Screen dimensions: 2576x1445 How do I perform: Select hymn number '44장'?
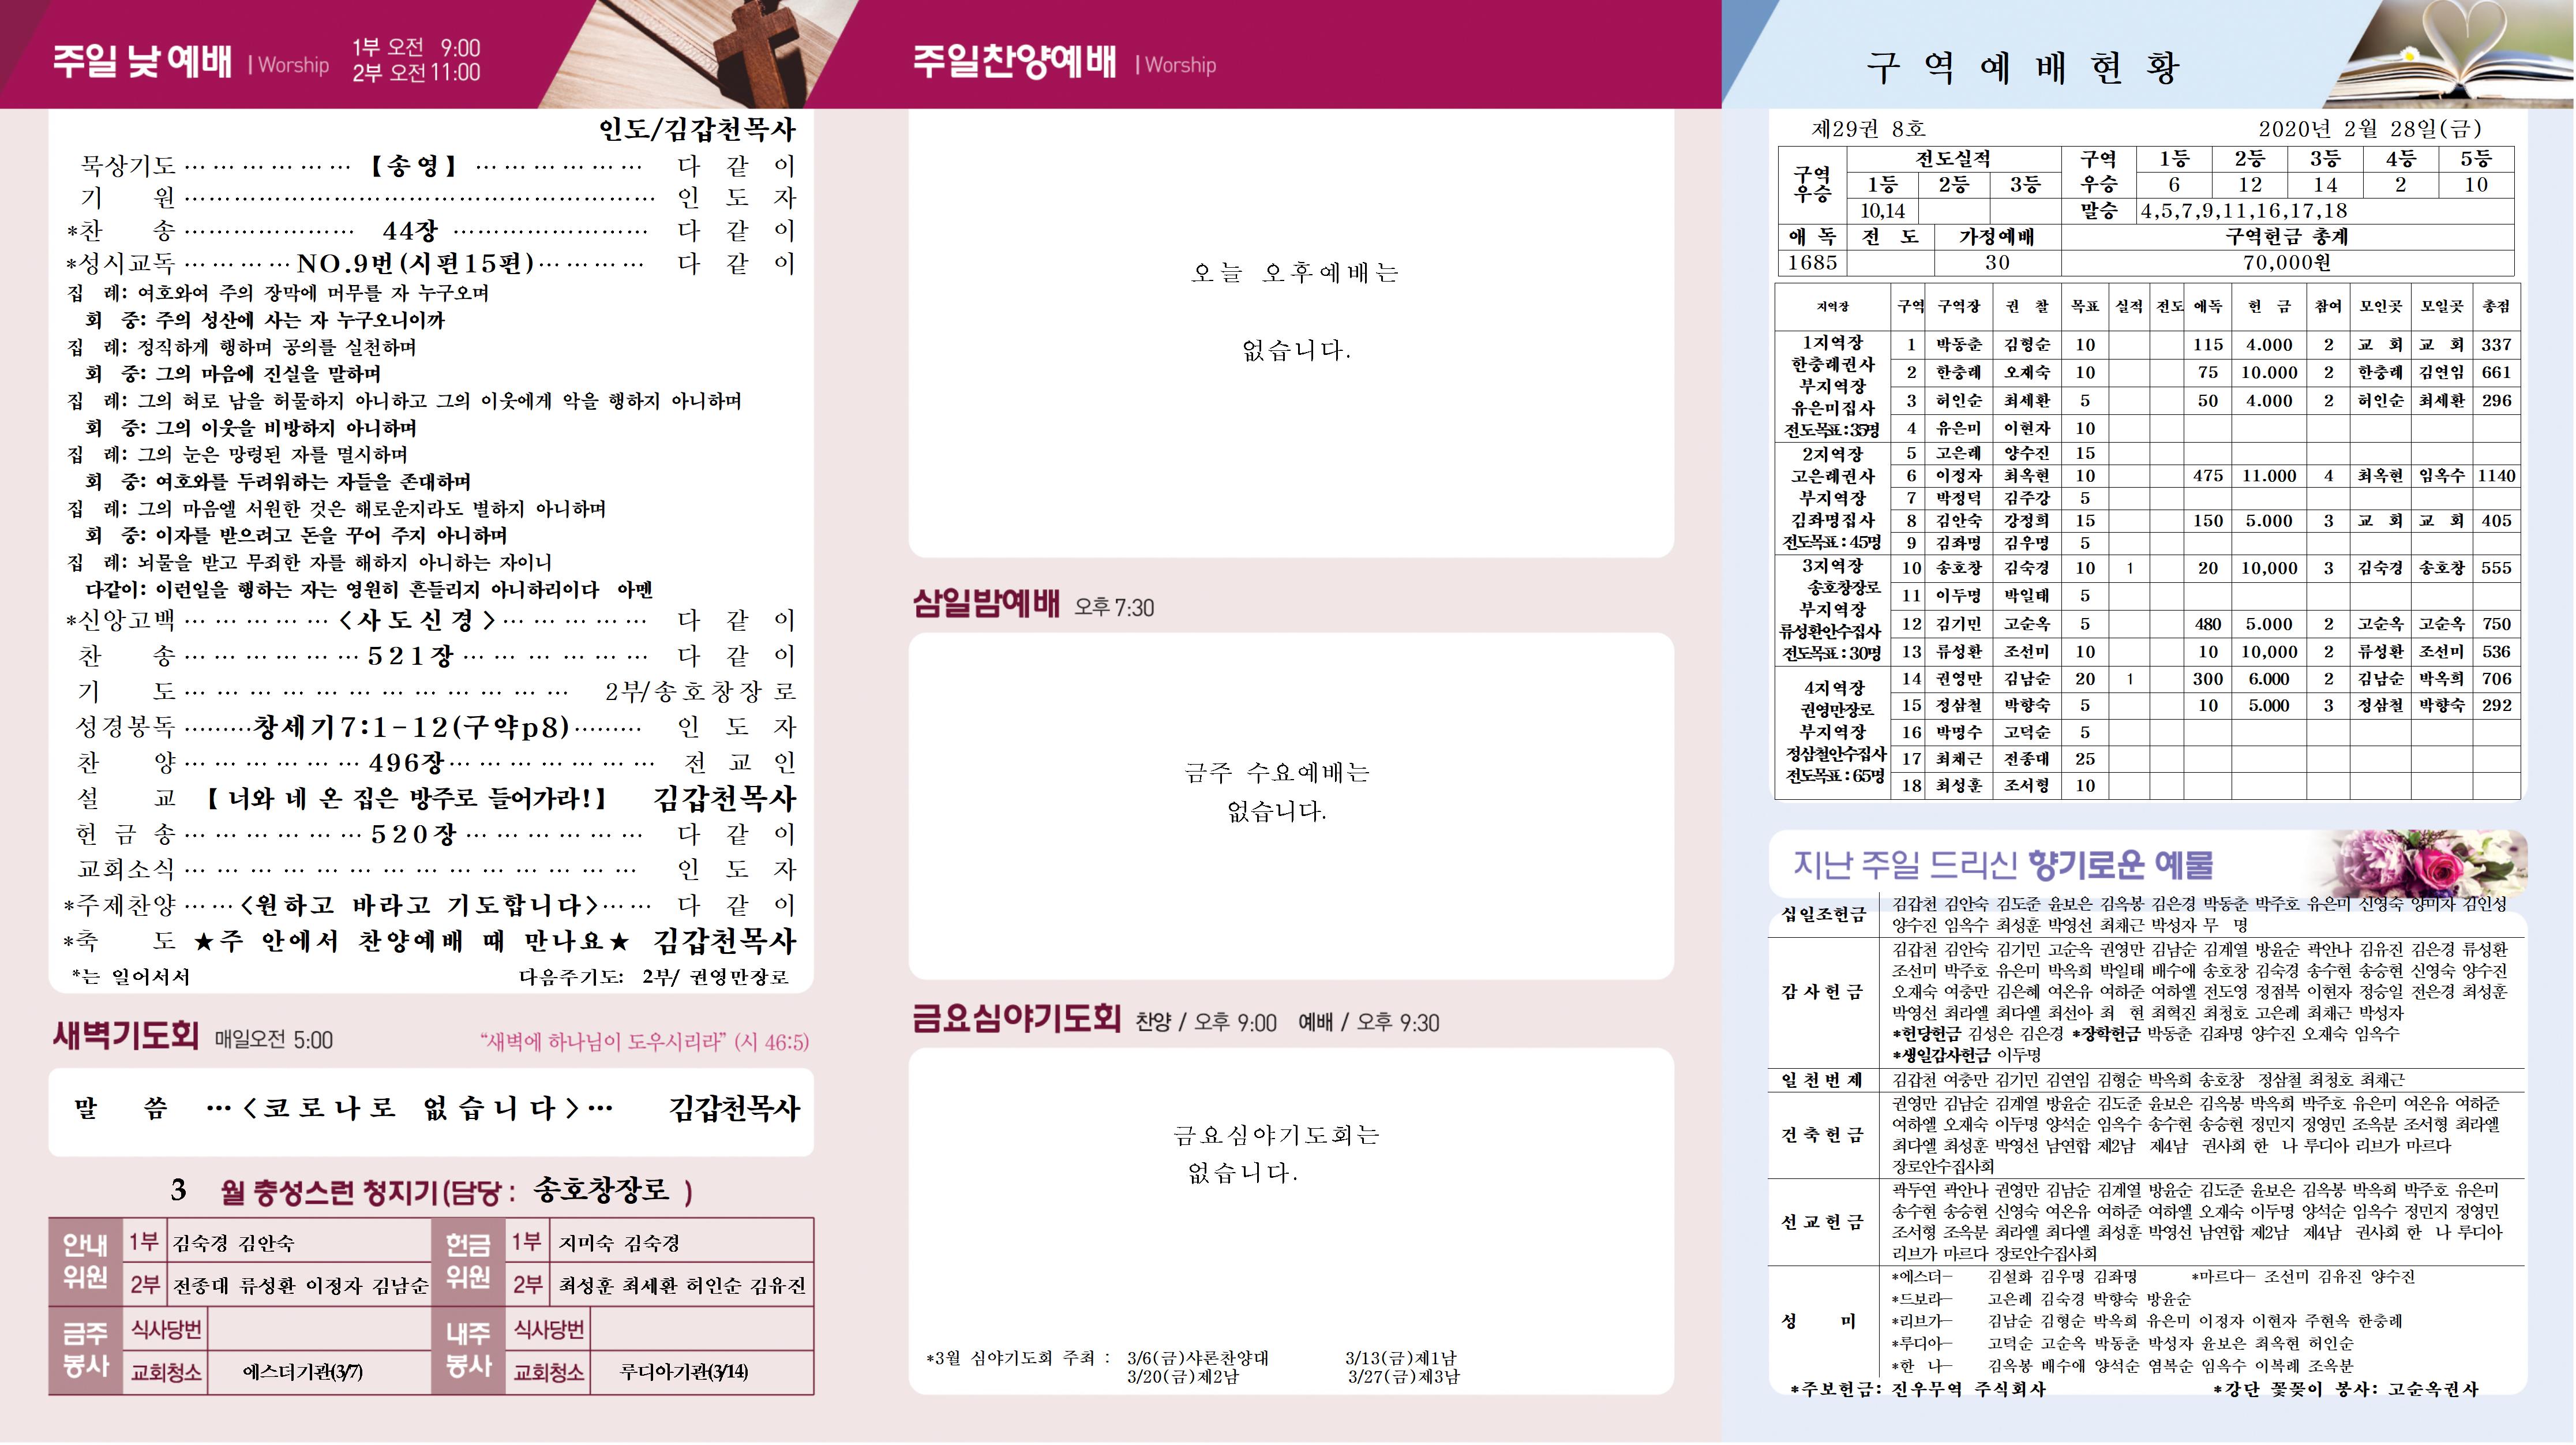coord(410,232)
